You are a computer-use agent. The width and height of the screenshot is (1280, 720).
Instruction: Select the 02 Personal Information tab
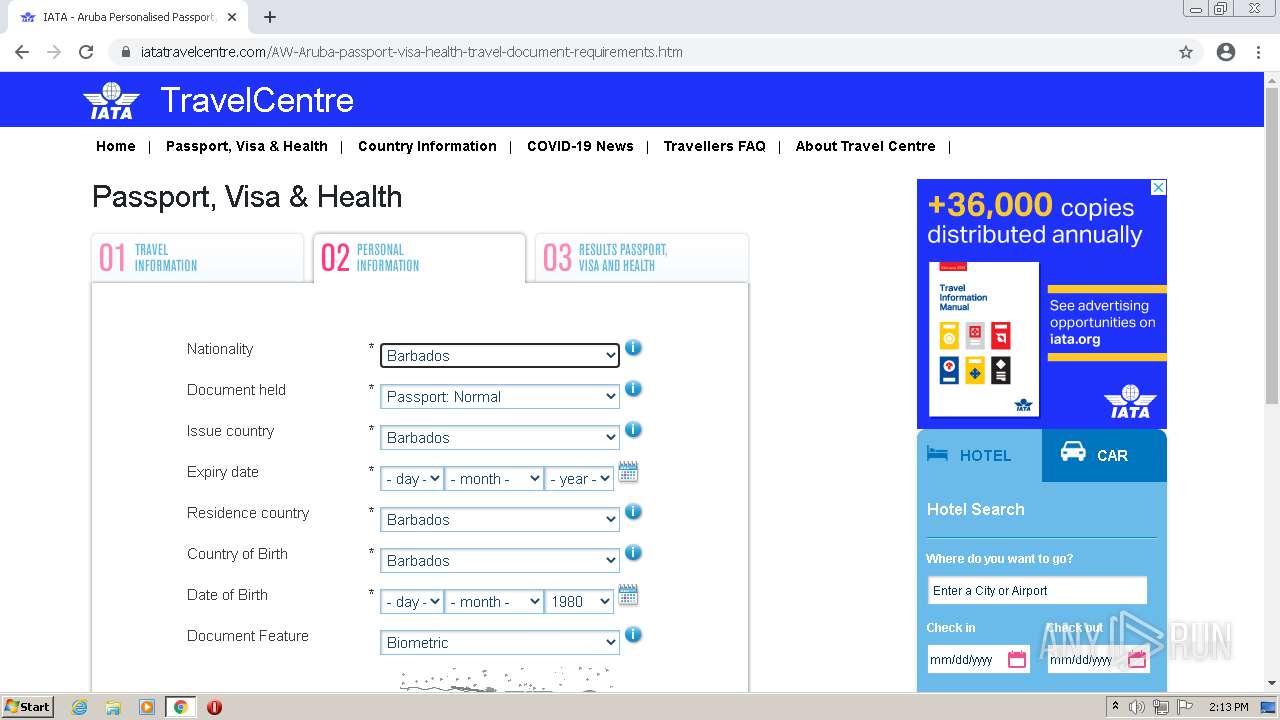click(419, 258)
